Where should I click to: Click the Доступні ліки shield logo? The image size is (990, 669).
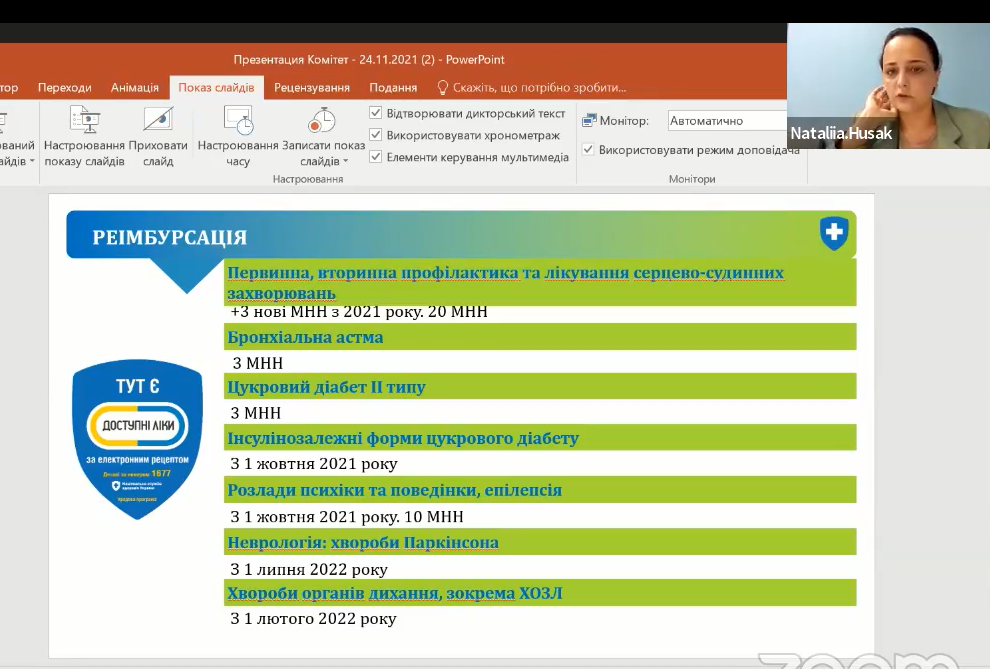point(137,439)
